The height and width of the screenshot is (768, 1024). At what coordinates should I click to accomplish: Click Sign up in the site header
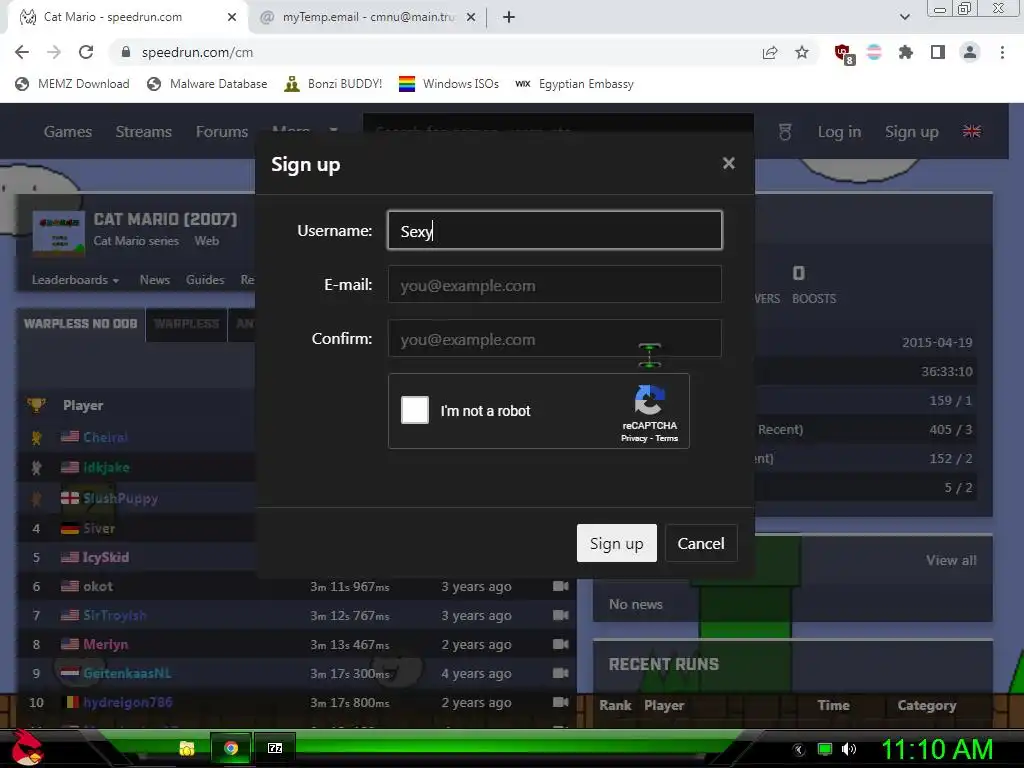pos(912,131)
